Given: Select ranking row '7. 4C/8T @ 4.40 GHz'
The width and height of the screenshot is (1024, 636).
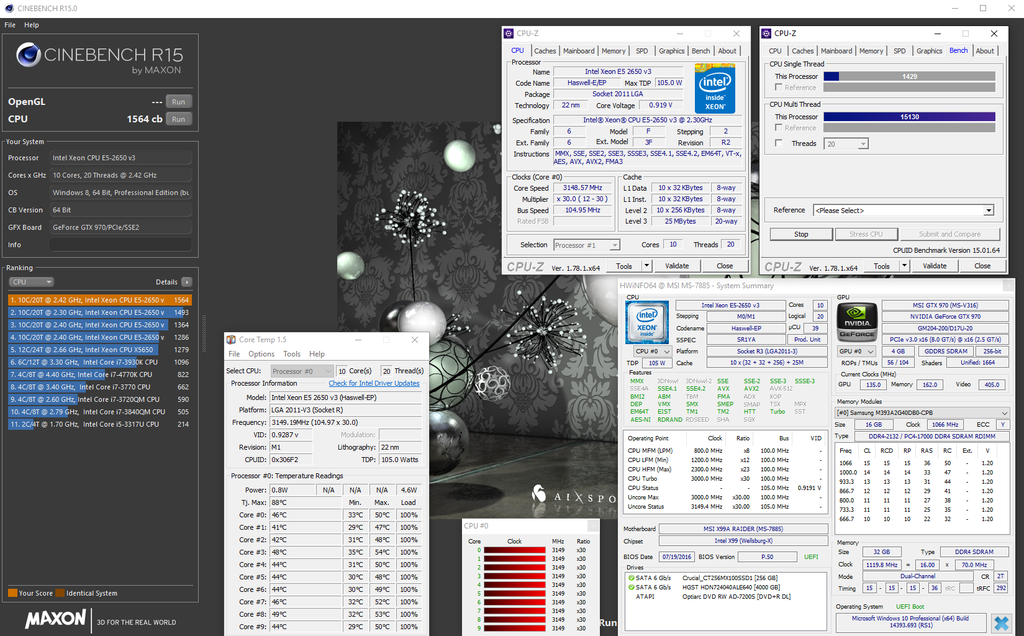Looking at the screenshot, I should coord(100,375).
